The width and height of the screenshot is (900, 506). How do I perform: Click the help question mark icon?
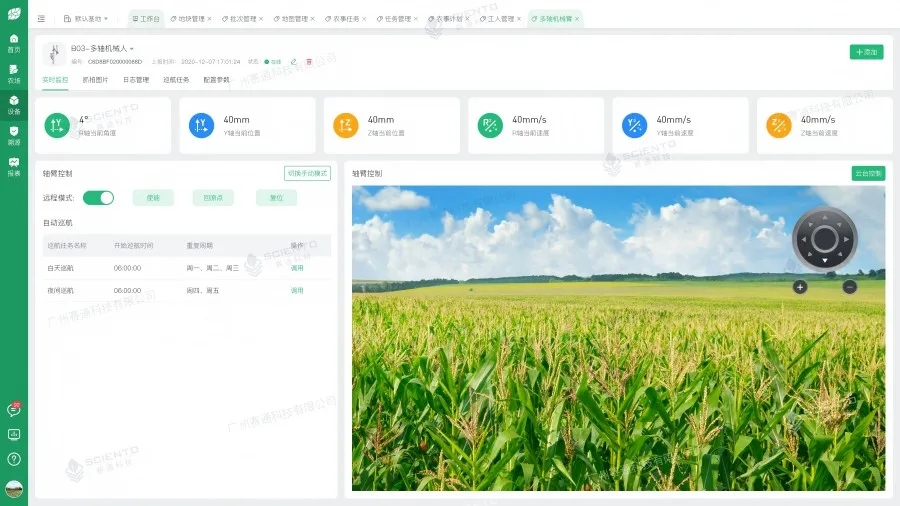(x=14, y=459)
